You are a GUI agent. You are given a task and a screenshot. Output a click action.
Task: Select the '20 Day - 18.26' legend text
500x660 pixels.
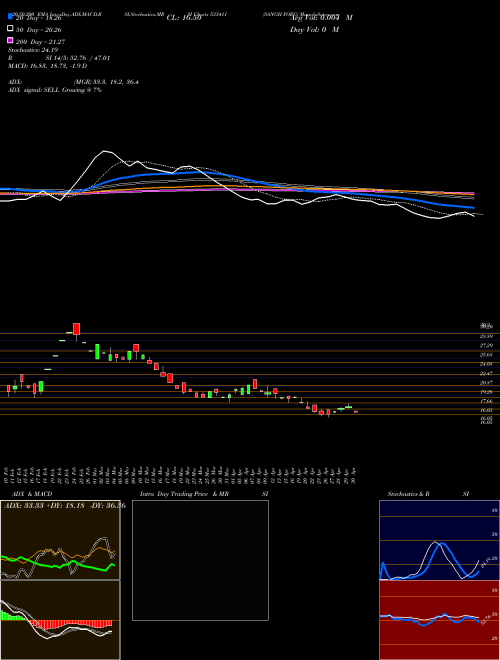click(39, 18)
